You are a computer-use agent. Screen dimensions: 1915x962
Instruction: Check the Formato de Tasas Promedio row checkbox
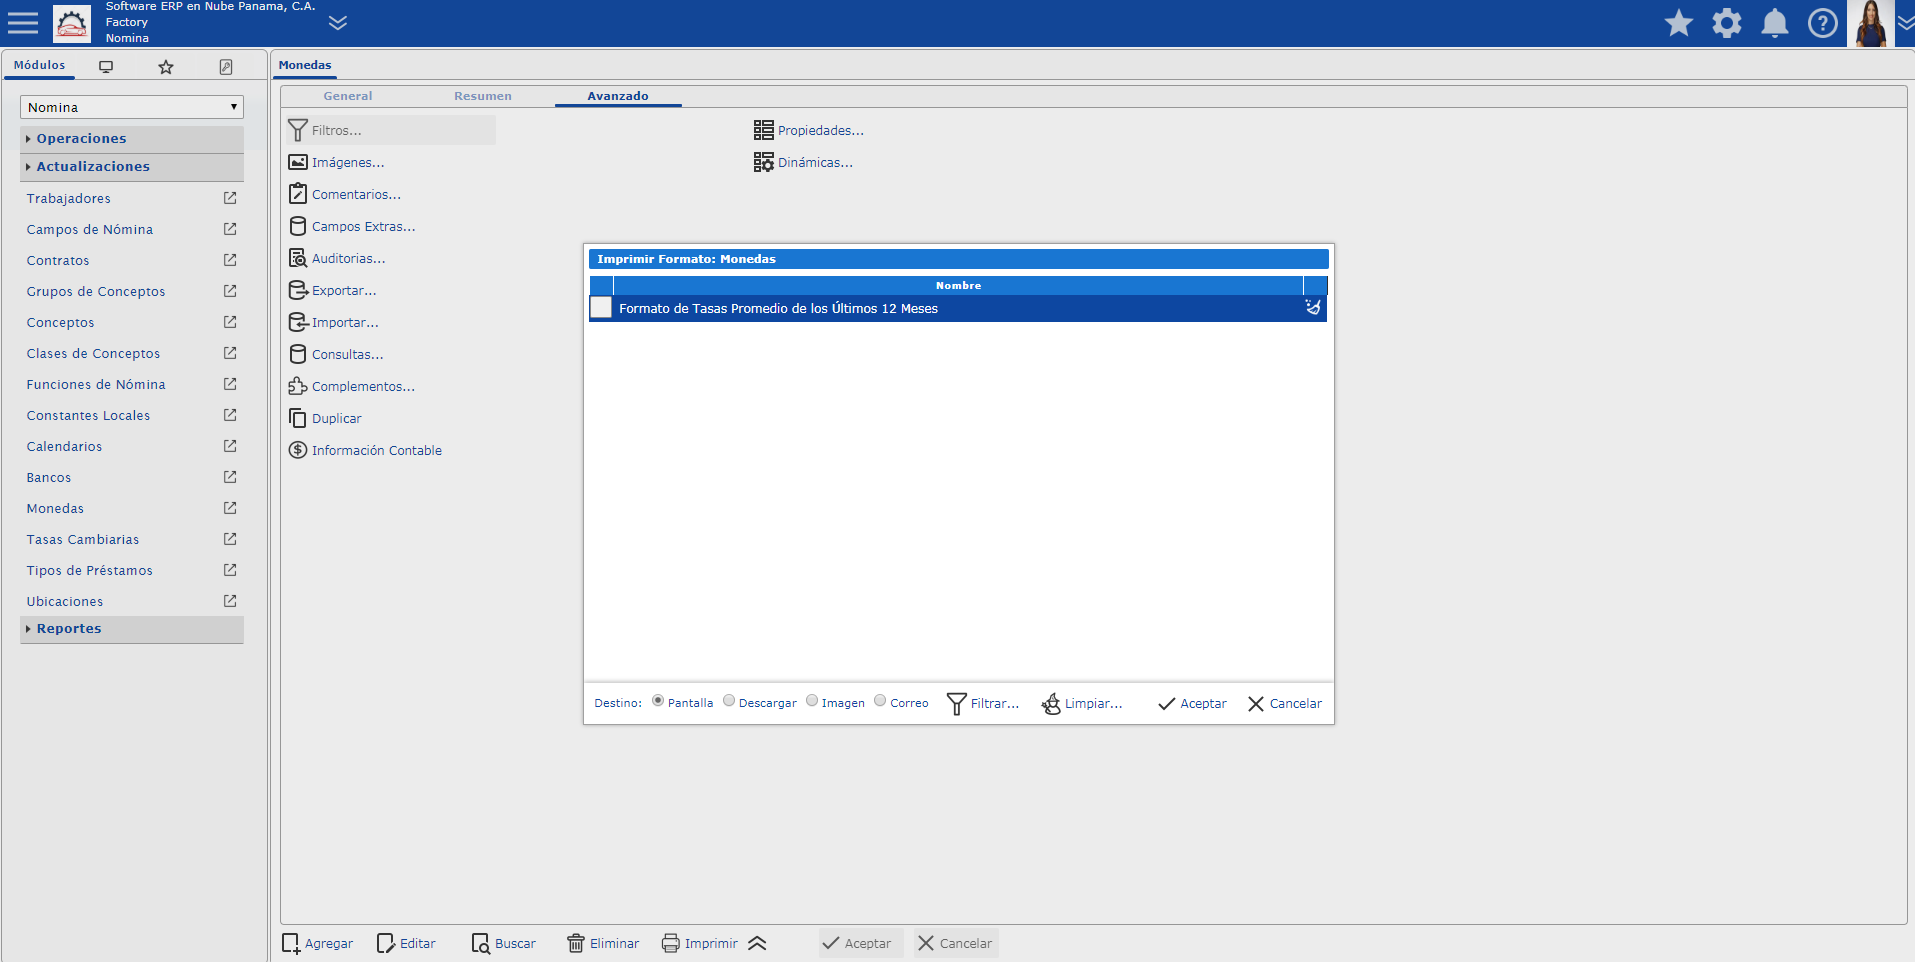(x=601, y=308)
